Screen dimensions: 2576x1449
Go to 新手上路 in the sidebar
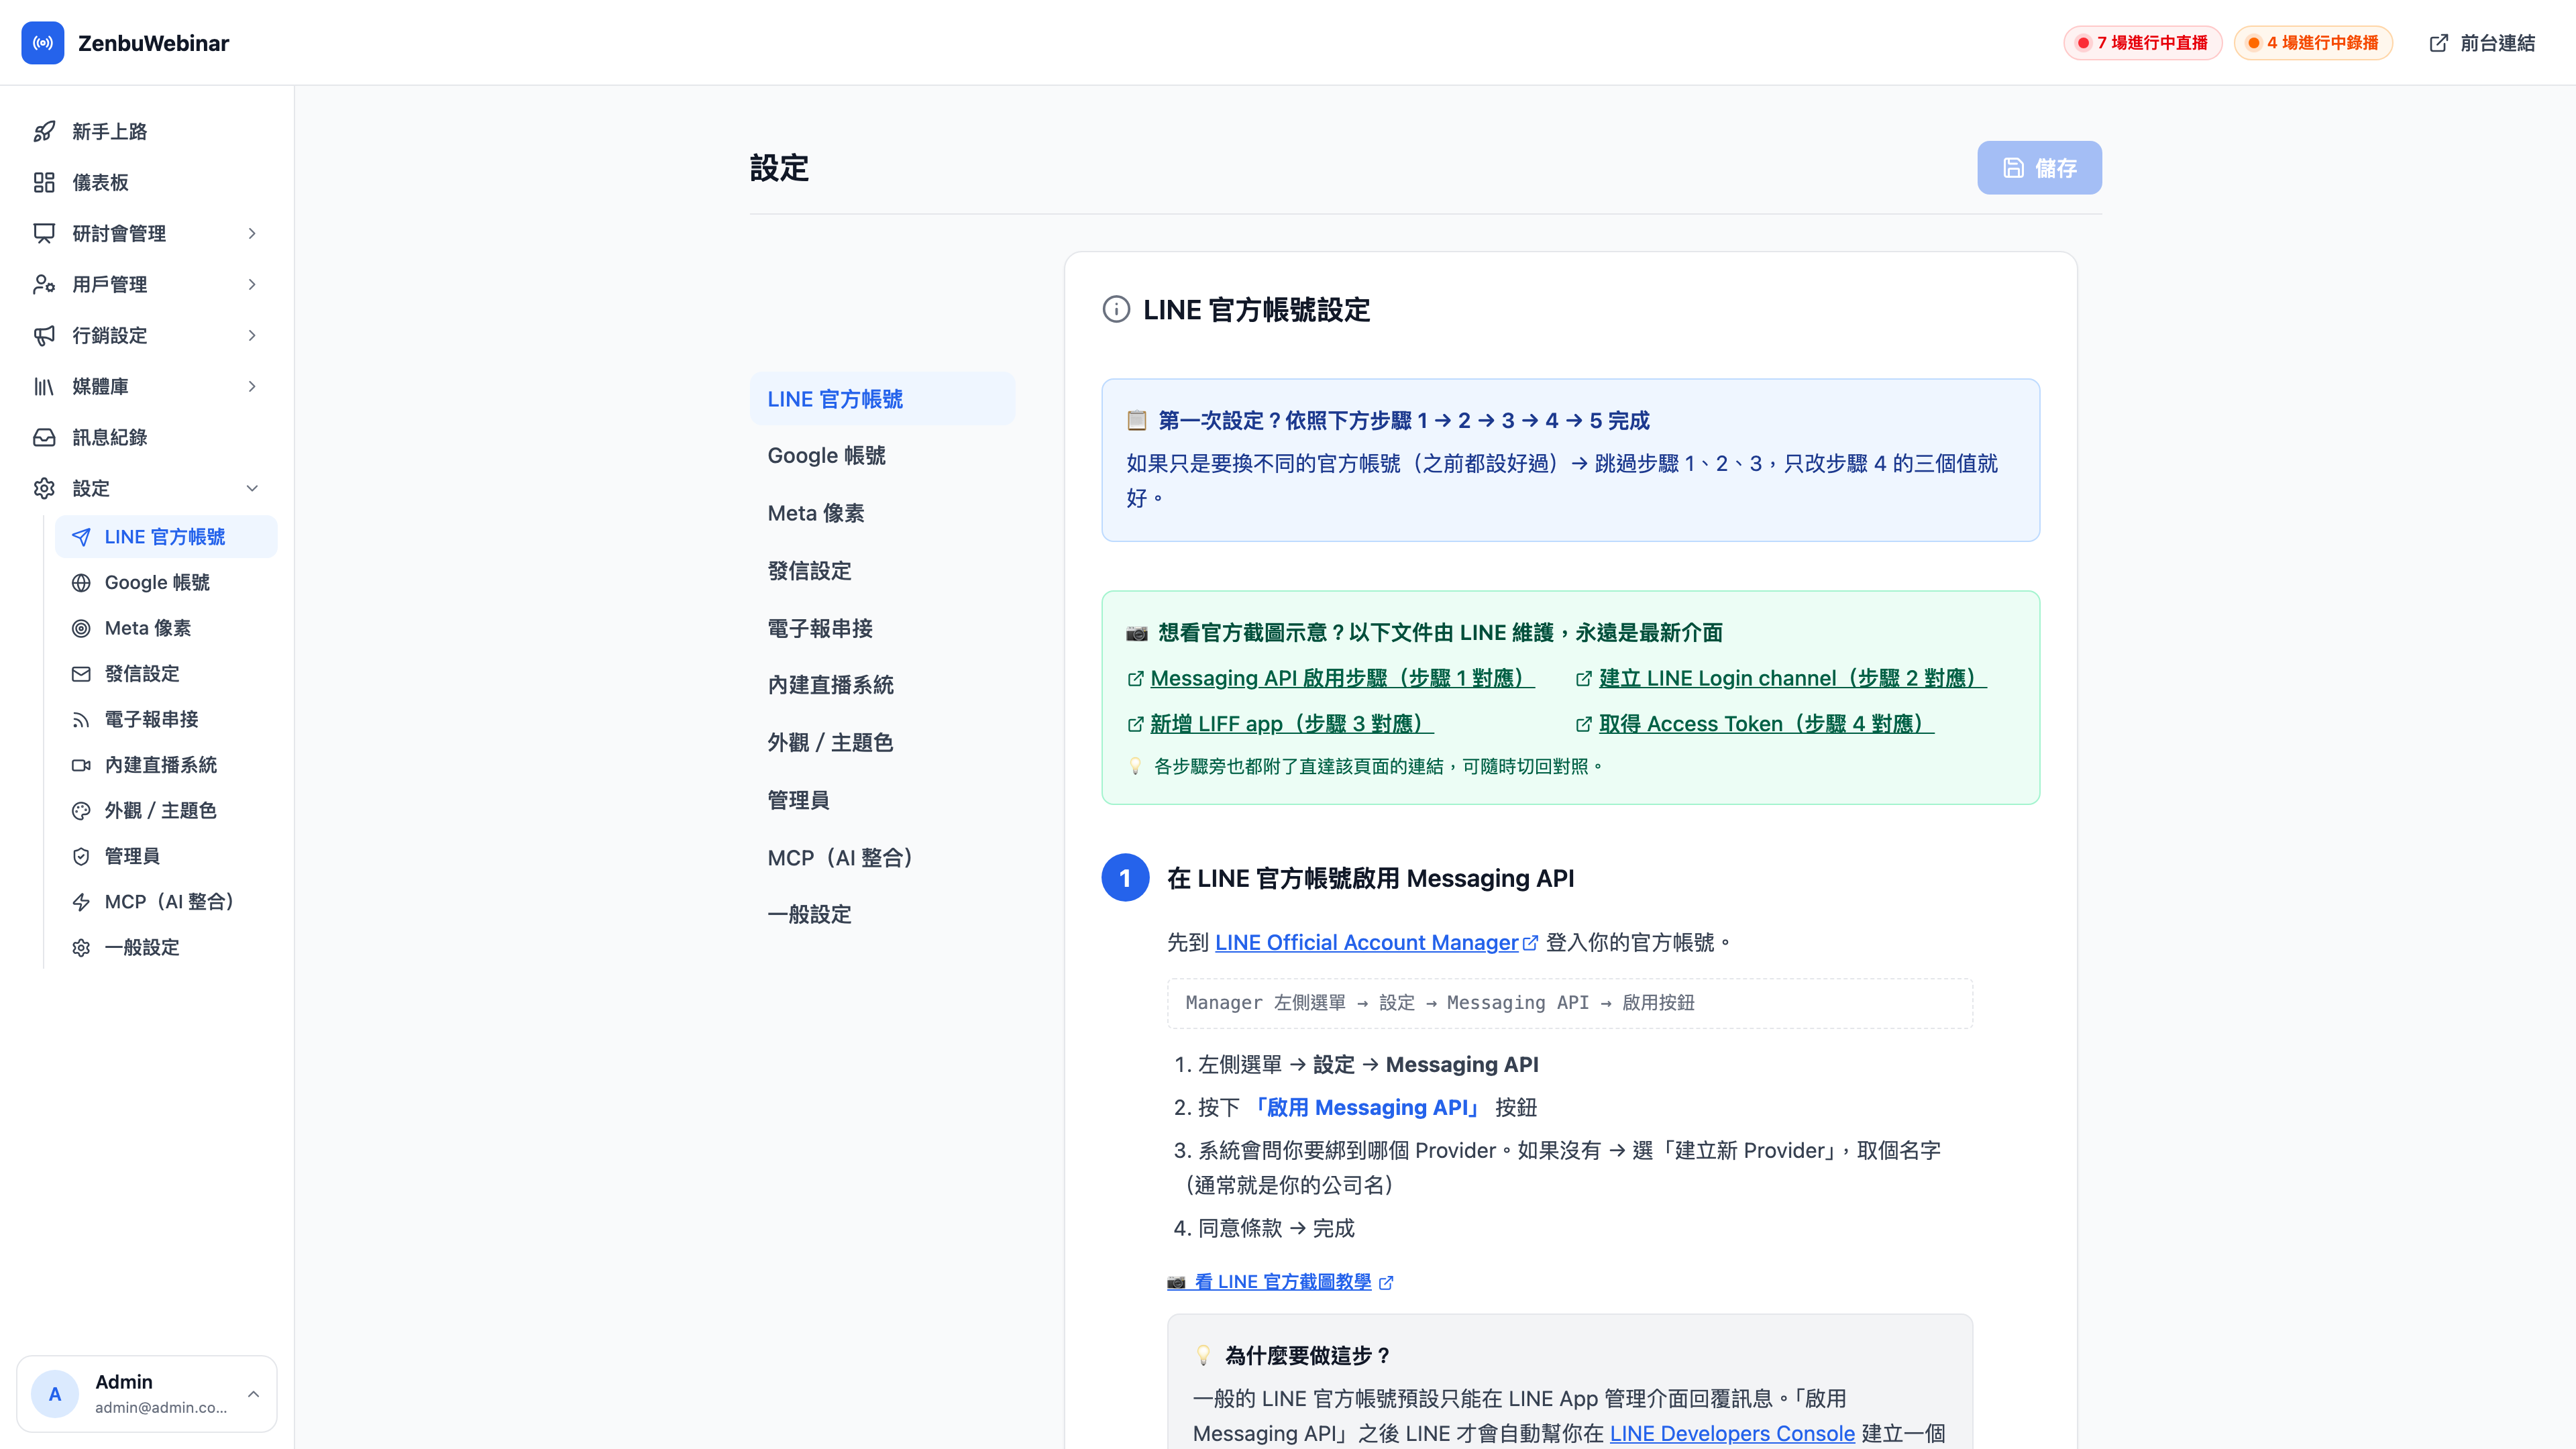pyautogui.click(x=147, y=131)
